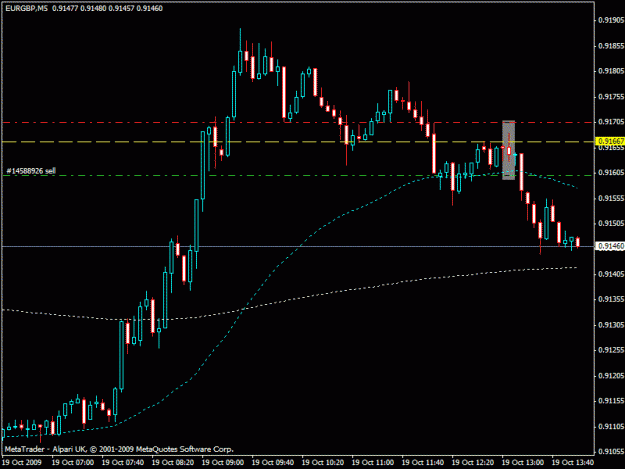The height and width of the screenshot is (469, 625).
Task: Click the 19 Oct 11:40 time label
Action: click(423, 462)
